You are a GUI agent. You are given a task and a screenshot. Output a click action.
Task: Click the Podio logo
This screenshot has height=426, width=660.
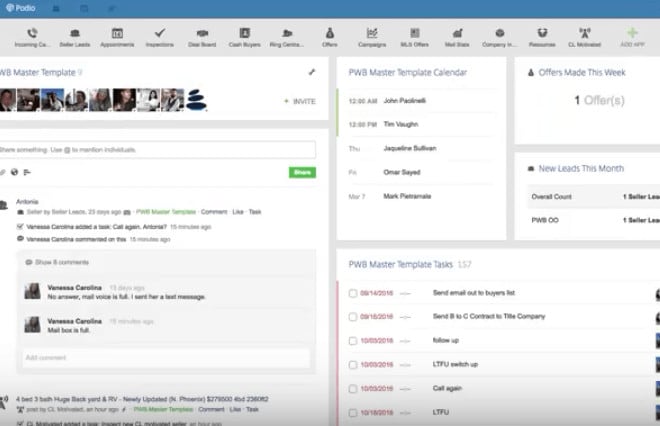(21, 8)
